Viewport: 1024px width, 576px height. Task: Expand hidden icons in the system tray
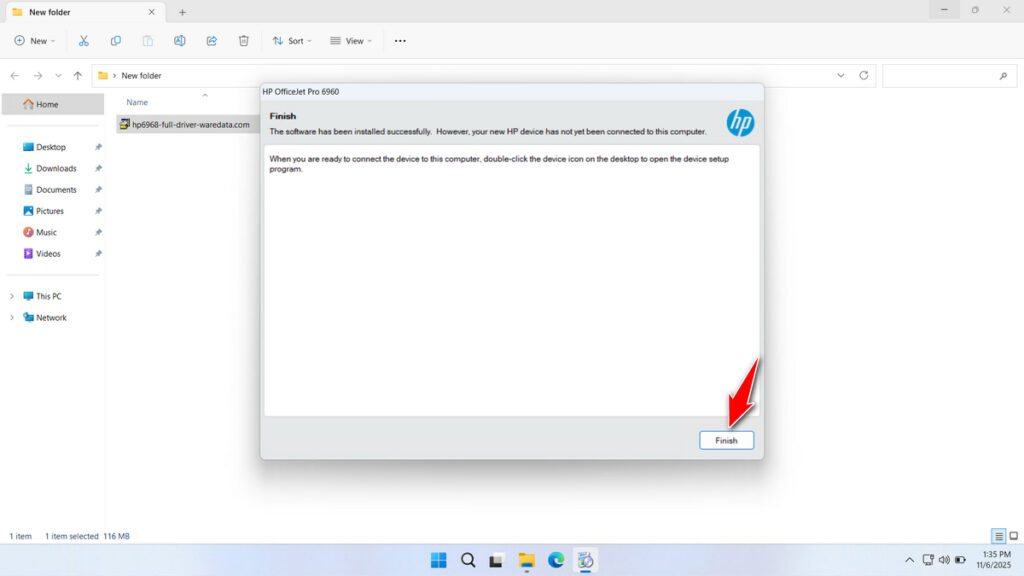(x=908, y=560)
